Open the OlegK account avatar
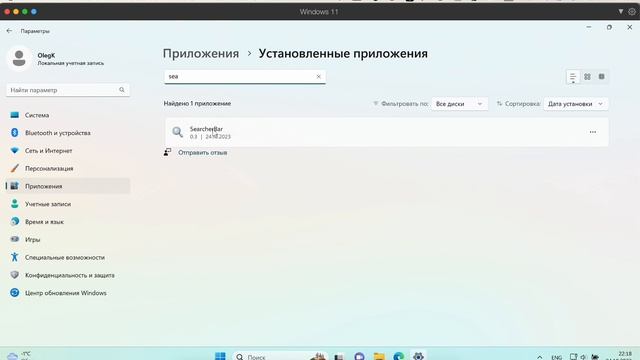Image resolution: width=640 pixels, height=360 pixels. pos(19,58)
